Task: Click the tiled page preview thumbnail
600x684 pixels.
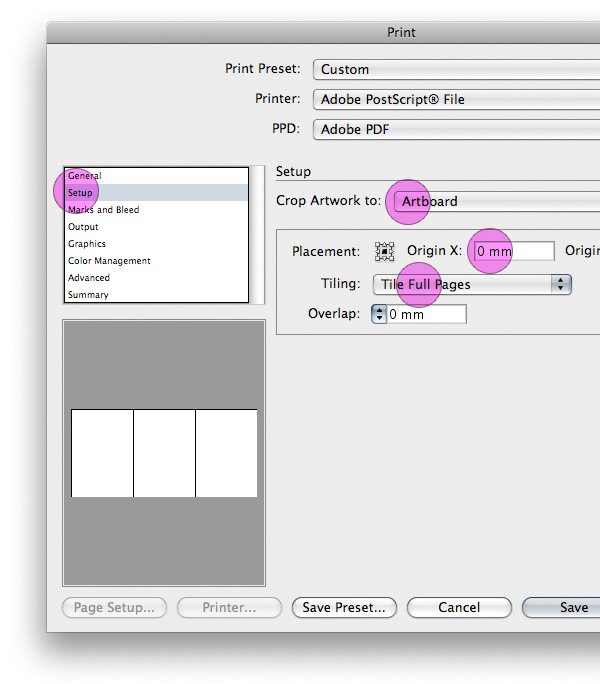Action: 164,453
